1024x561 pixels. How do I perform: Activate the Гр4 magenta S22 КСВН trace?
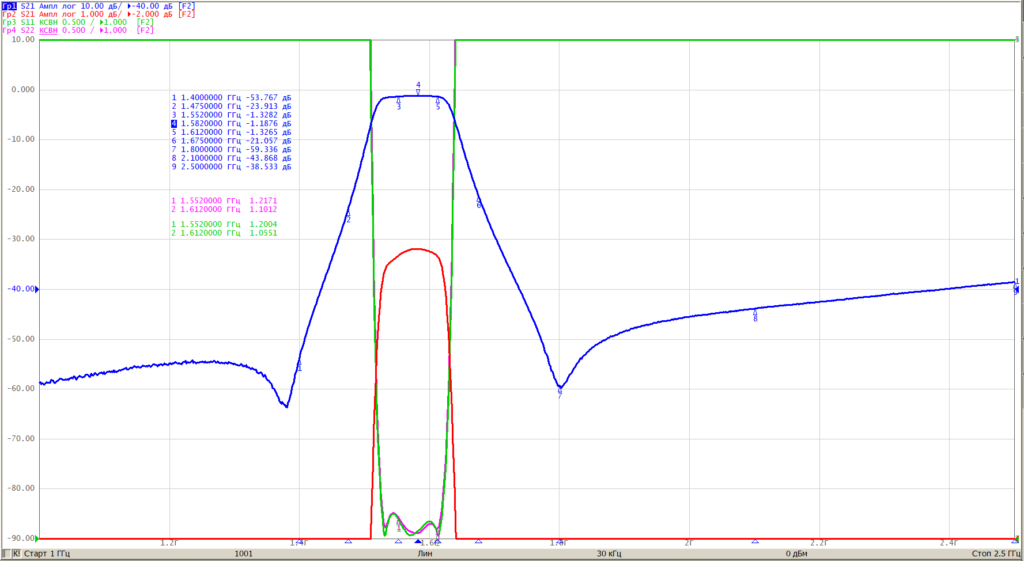click(x=9, y=30)
